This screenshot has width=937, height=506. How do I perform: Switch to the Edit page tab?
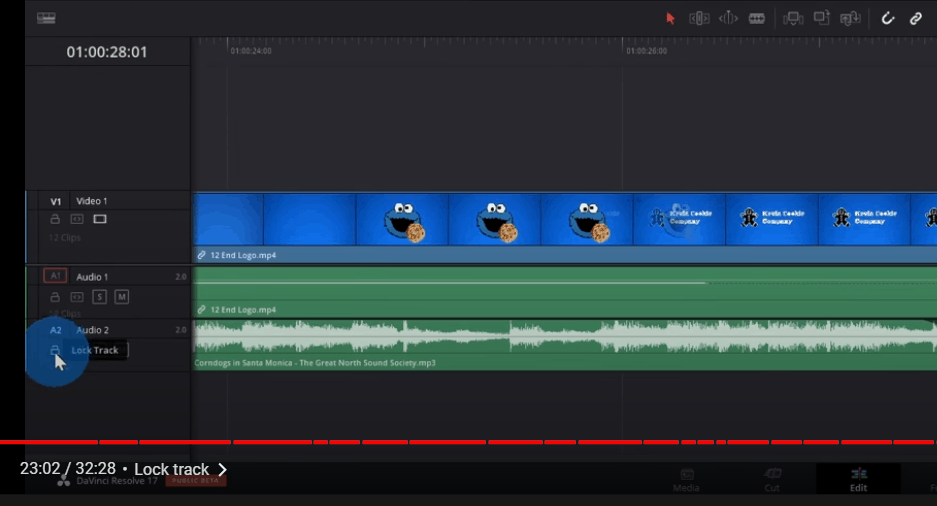[858, 480]
